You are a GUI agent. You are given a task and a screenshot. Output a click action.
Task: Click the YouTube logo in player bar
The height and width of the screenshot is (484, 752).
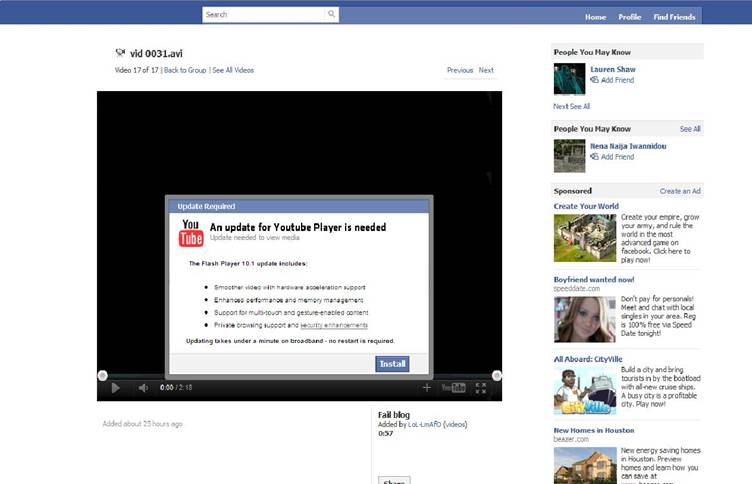click(453, 388)
